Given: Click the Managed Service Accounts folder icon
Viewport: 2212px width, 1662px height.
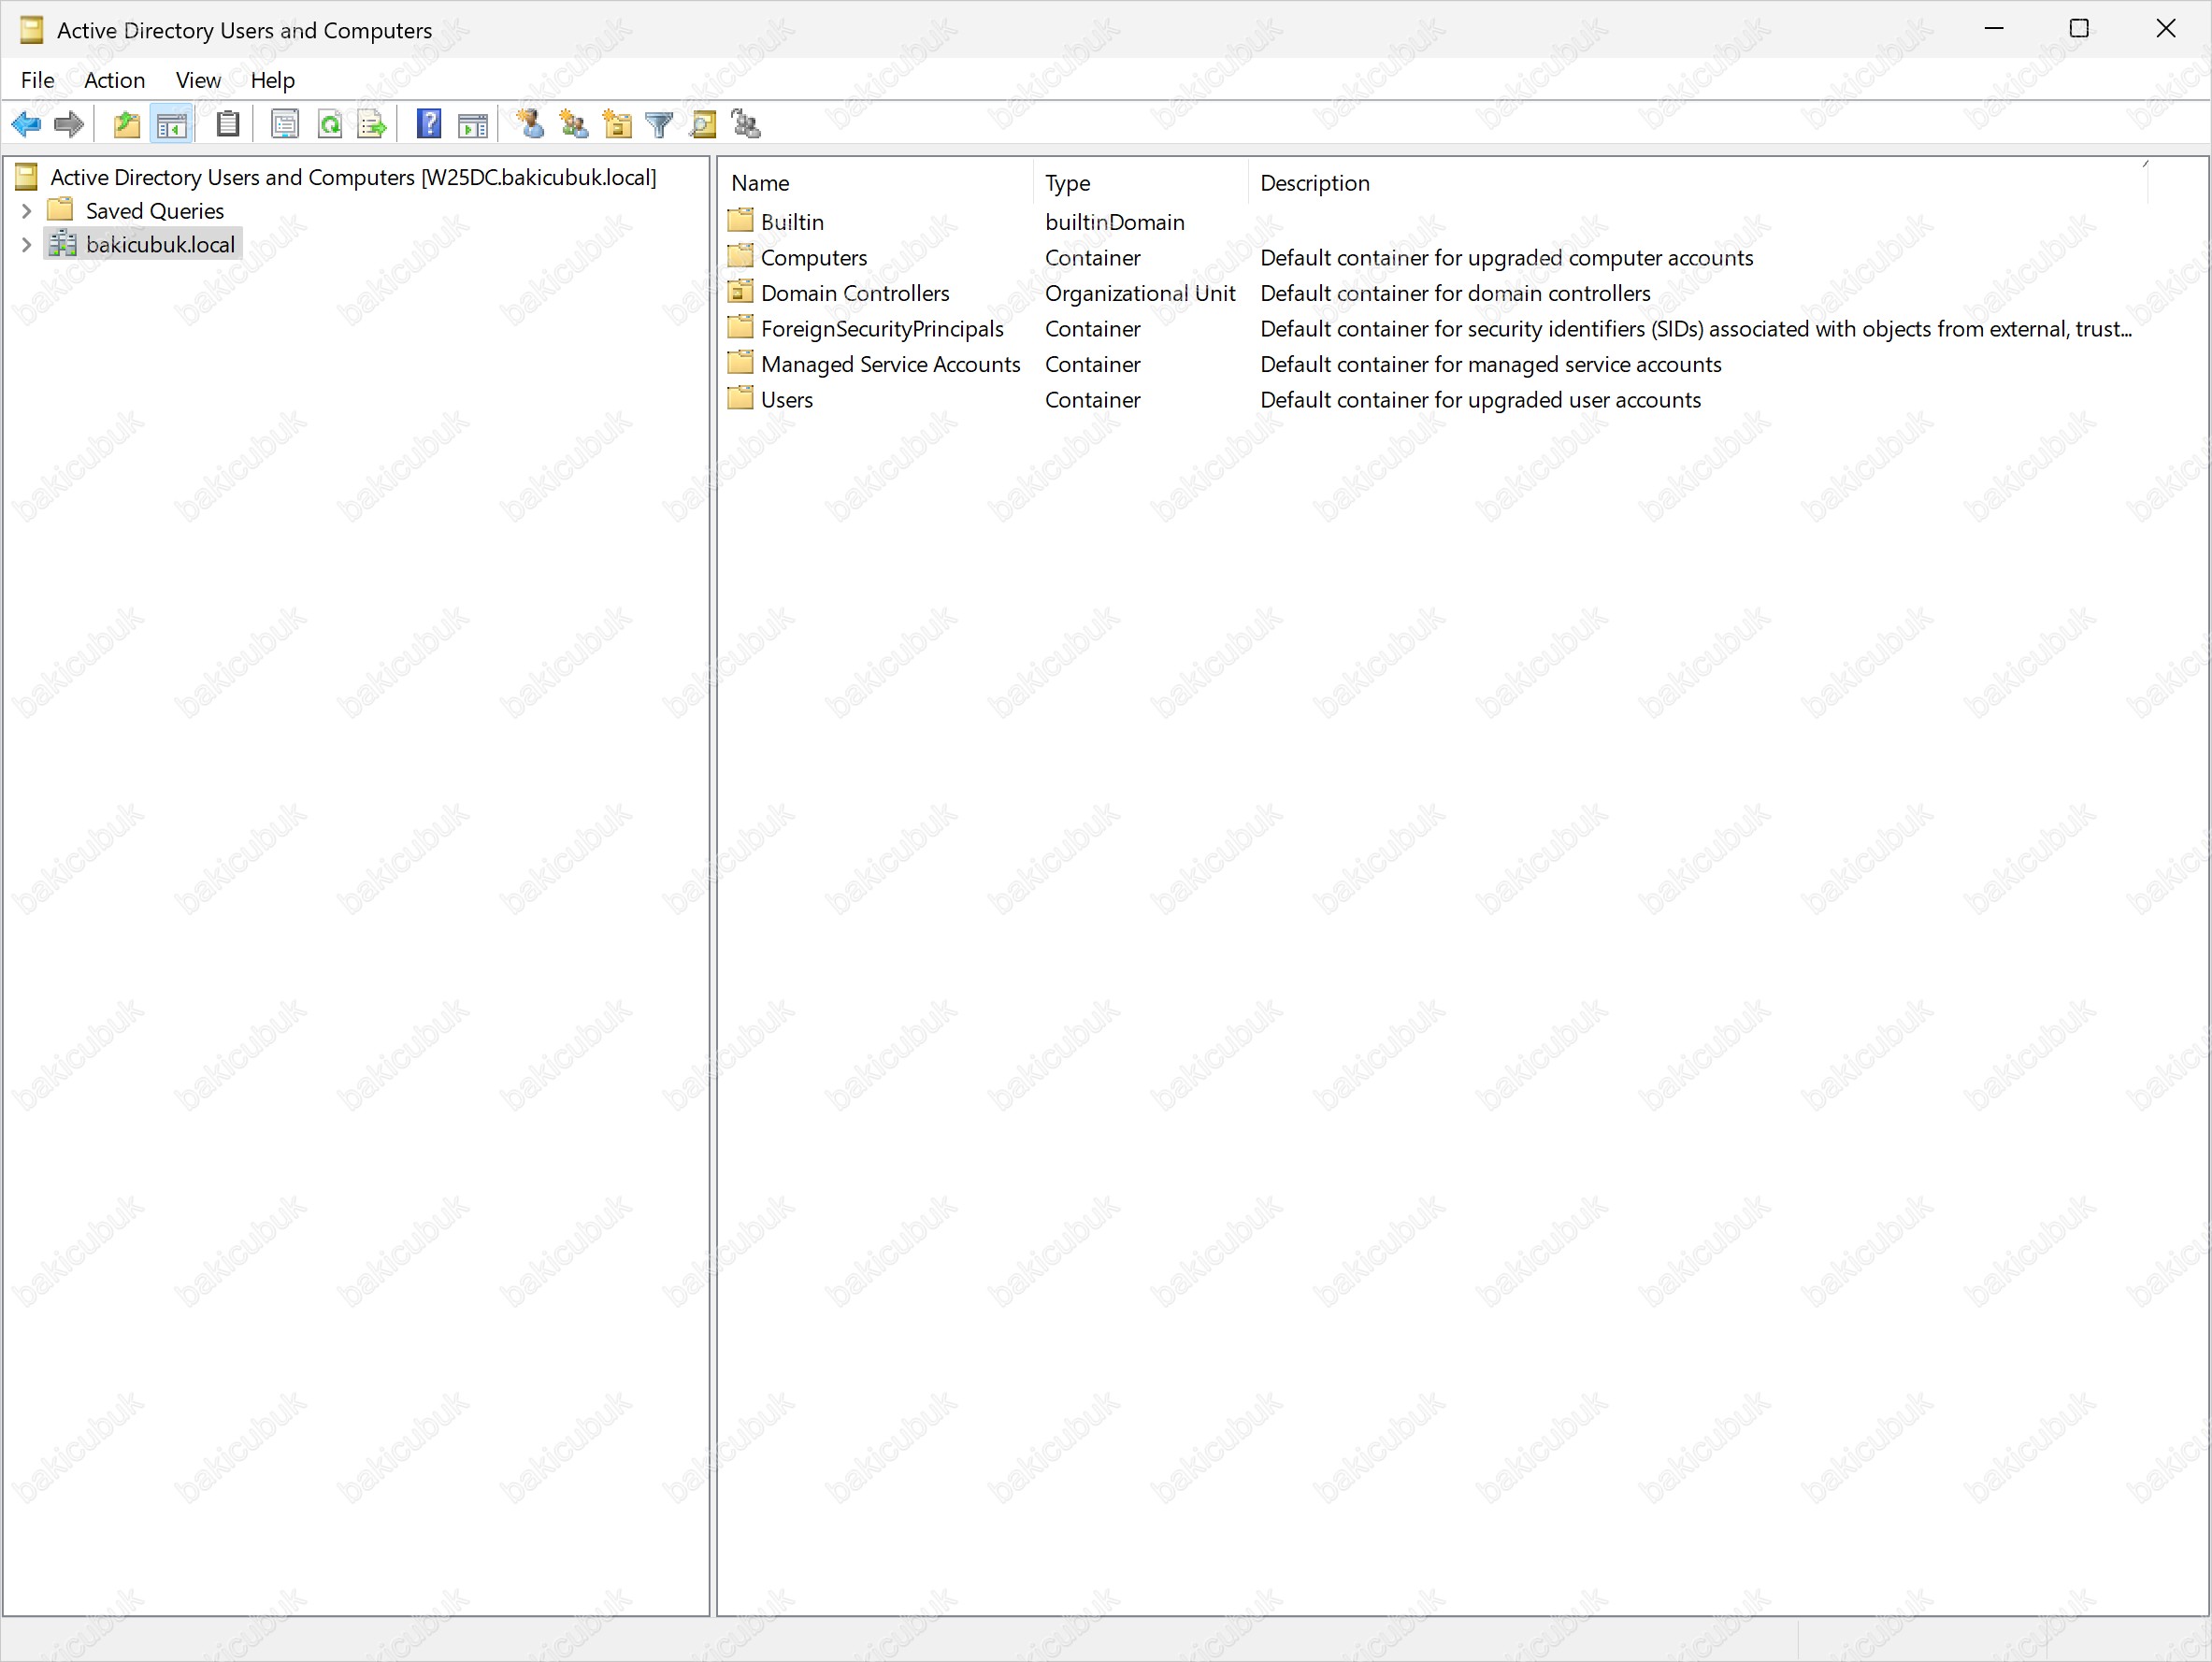Looking at the screenshot, I should click(x=740, y=363).
